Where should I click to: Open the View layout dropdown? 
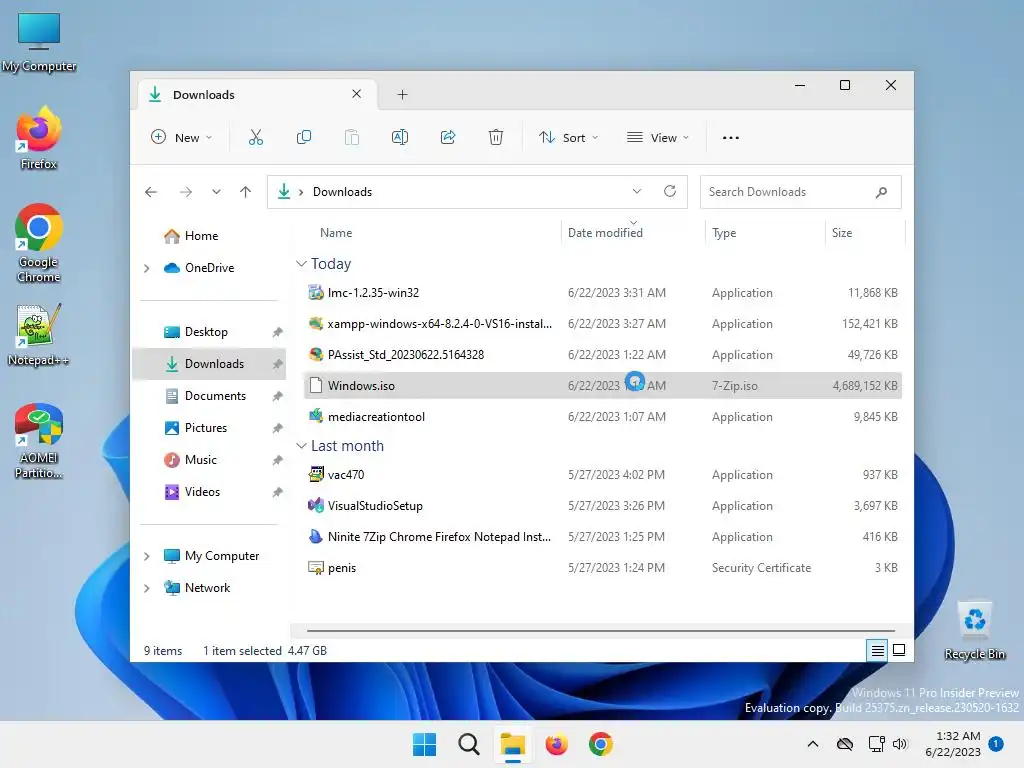pos(658,138)
